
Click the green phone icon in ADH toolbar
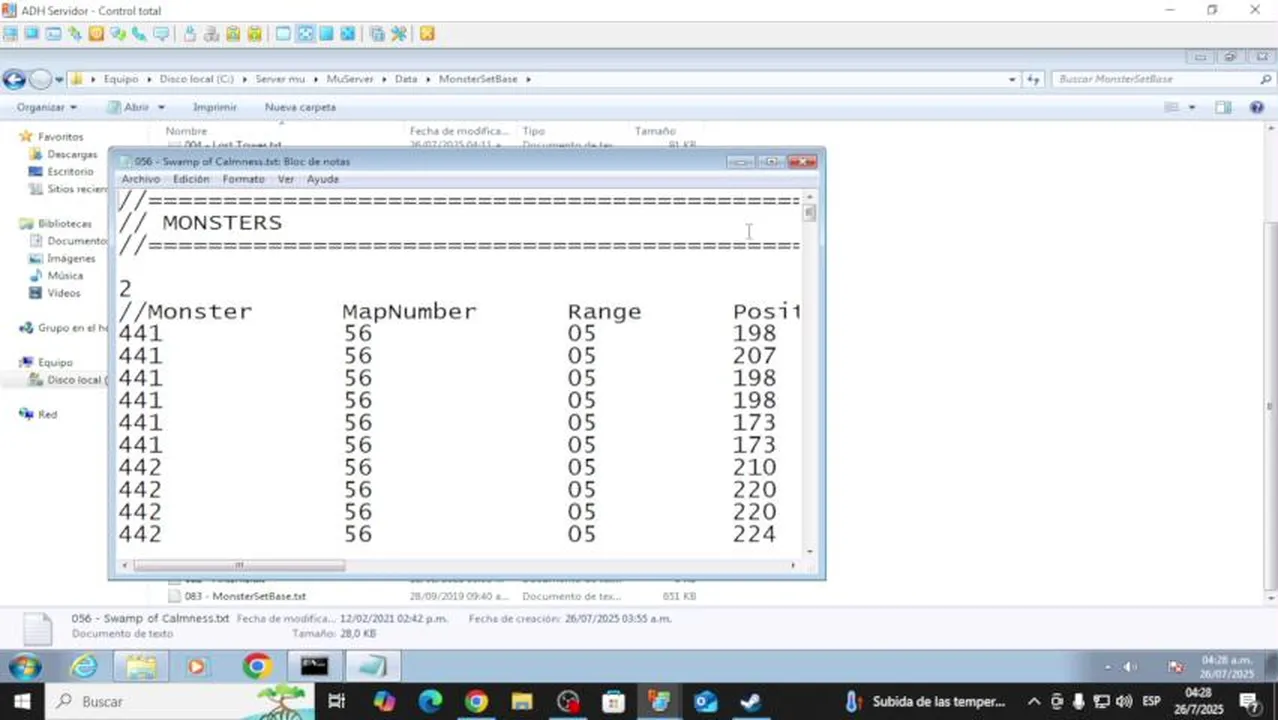pyautogui.click(x=140, y=34)
